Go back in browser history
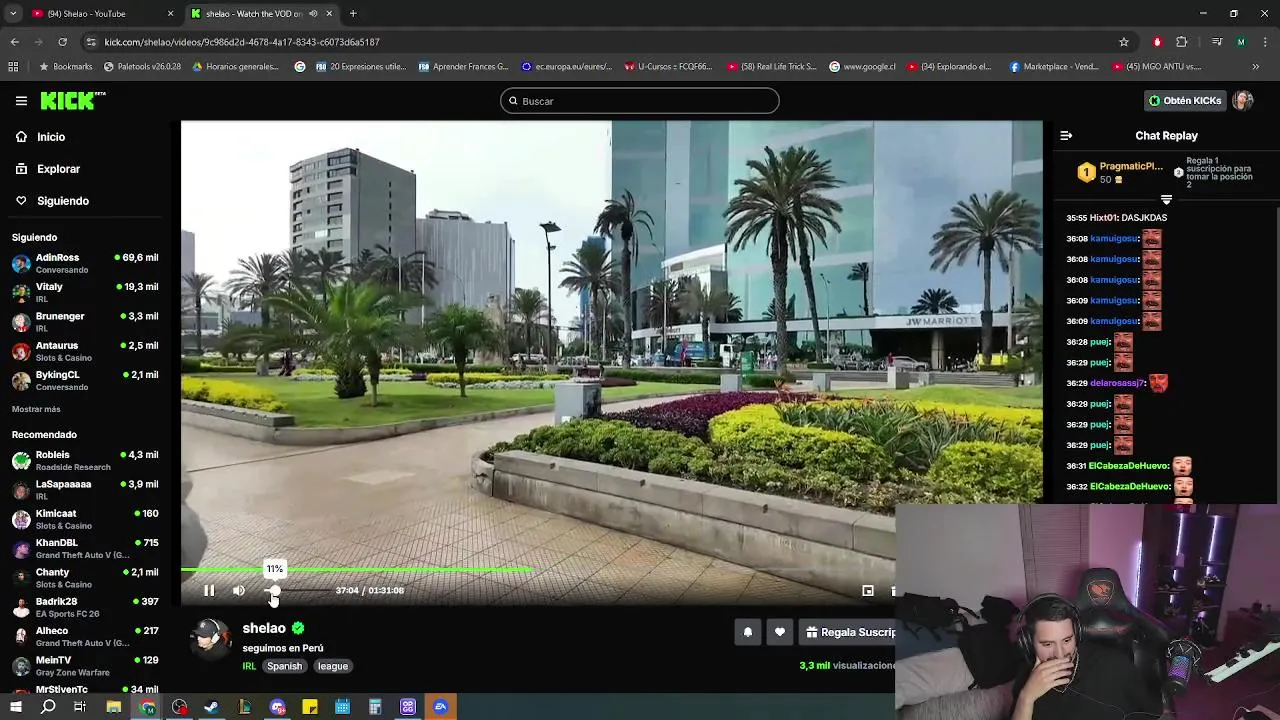Viewport: 1280px width, 720px height. pyautogui.click(x=14, y=42)
